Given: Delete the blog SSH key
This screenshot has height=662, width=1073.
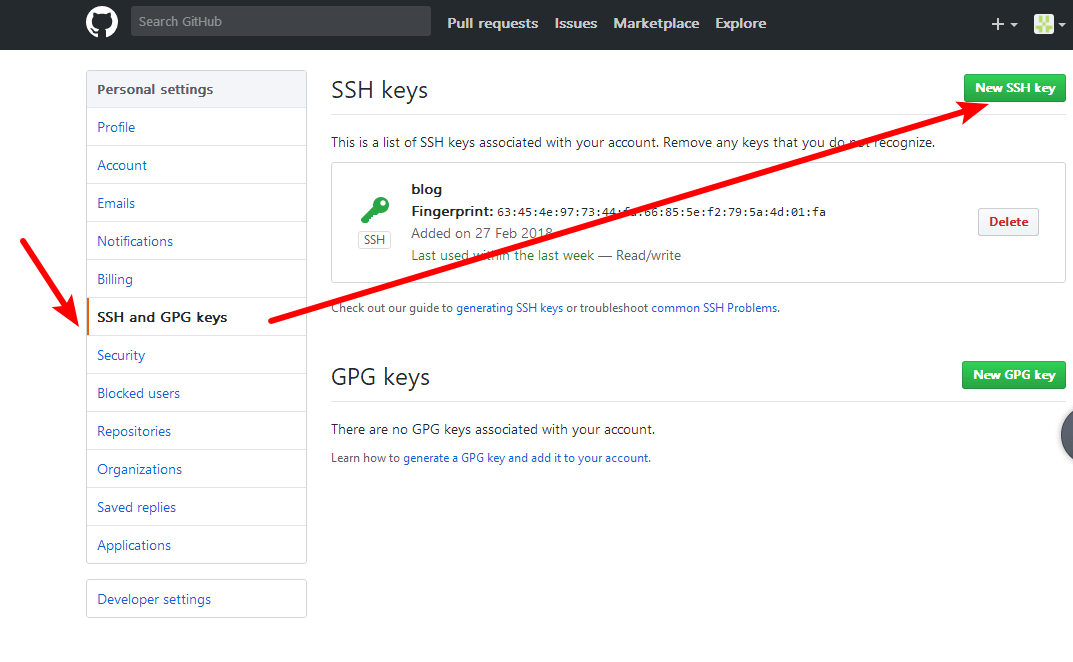Looking at the screenshot, I should (1008, 222).
